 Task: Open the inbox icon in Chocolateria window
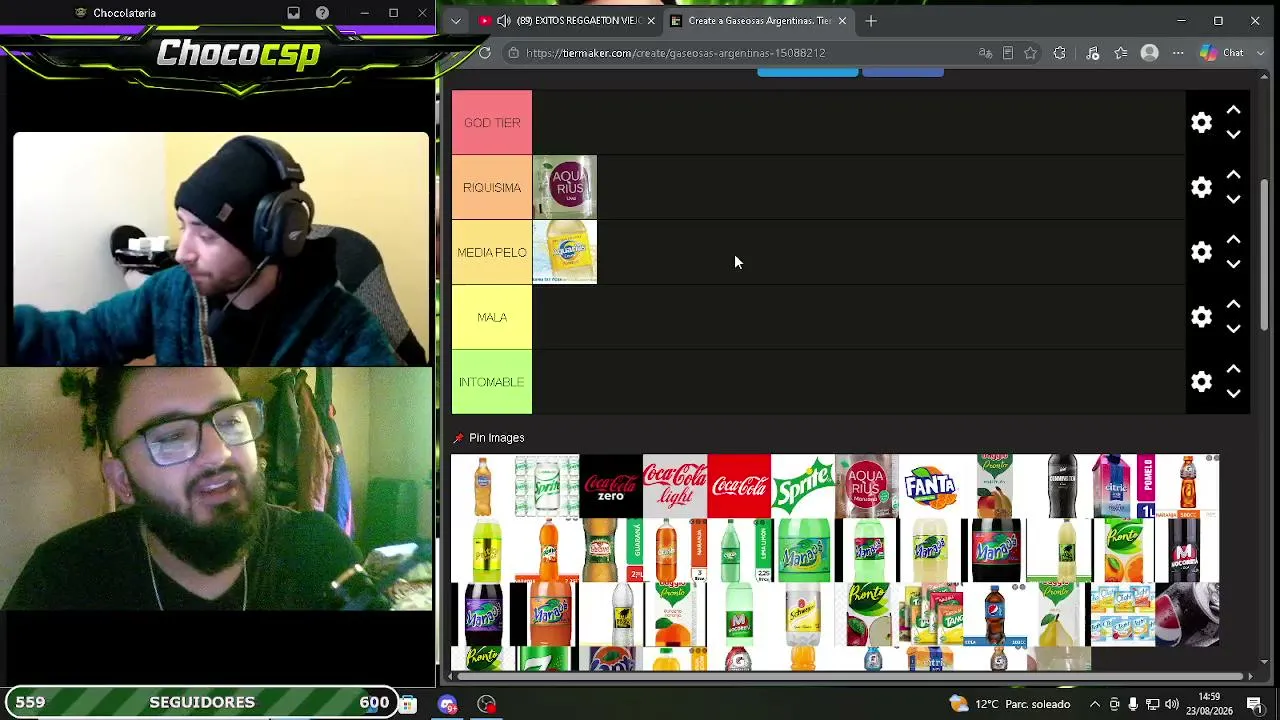[x=293, y=13]
